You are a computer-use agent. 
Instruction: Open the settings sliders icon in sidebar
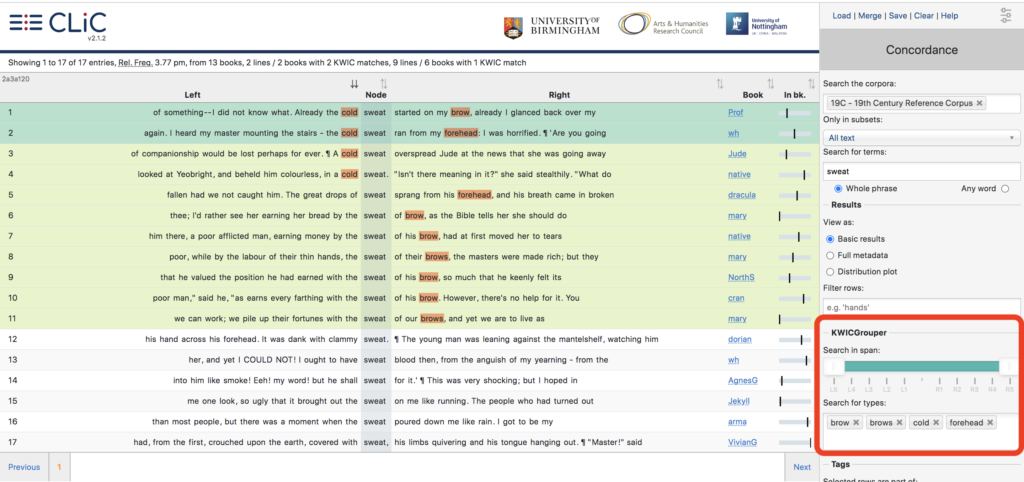point(1005,15)
